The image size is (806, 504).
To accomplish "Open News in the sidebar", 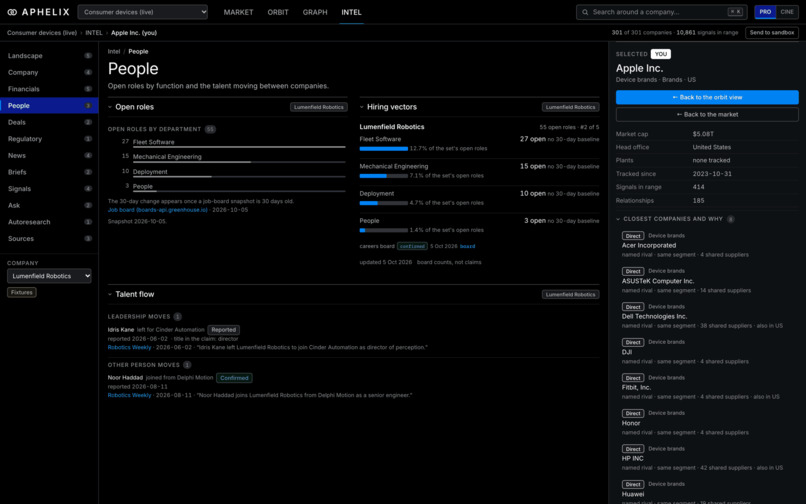I will click(x=49, y=155).
